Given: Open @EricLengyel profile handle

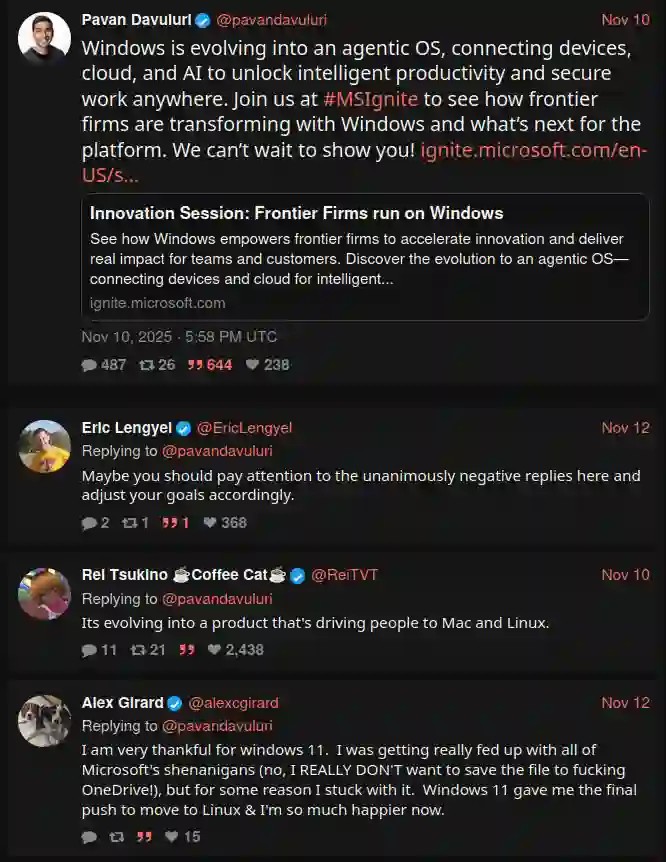Looking at the screenshot, I should [x=244, y=428].
